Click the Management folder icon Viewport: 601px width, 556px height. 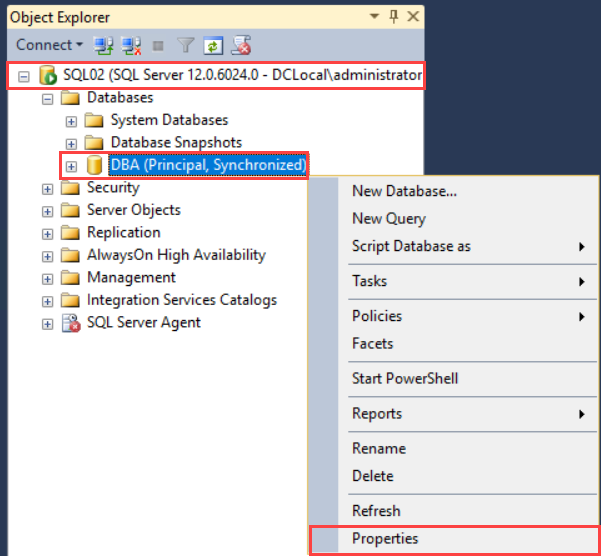[x=70, y=278]
